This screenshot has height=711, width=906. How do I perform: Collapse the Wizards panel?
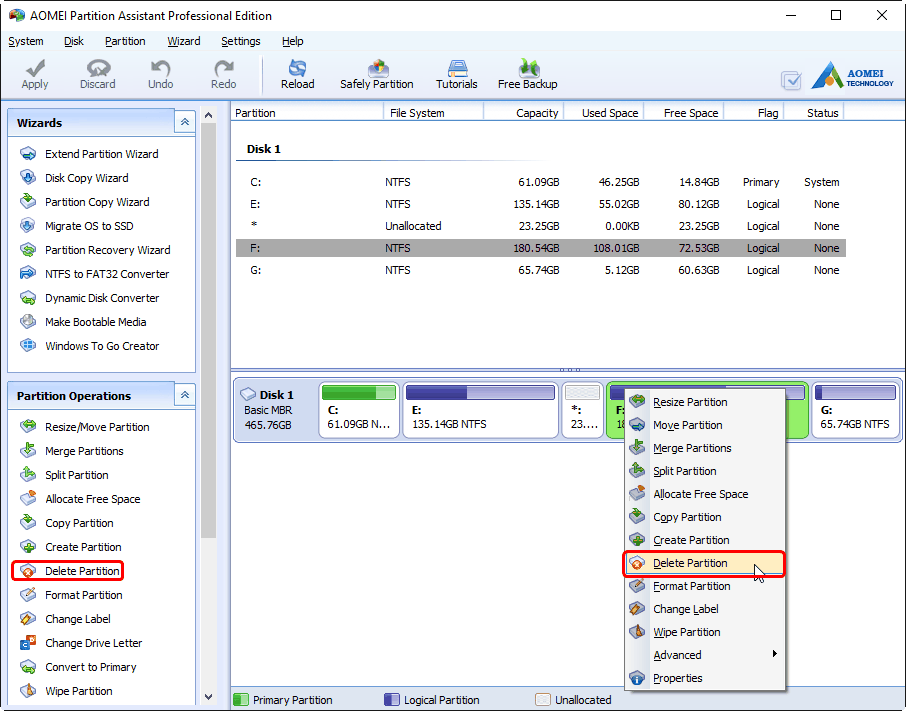point(184,121)
